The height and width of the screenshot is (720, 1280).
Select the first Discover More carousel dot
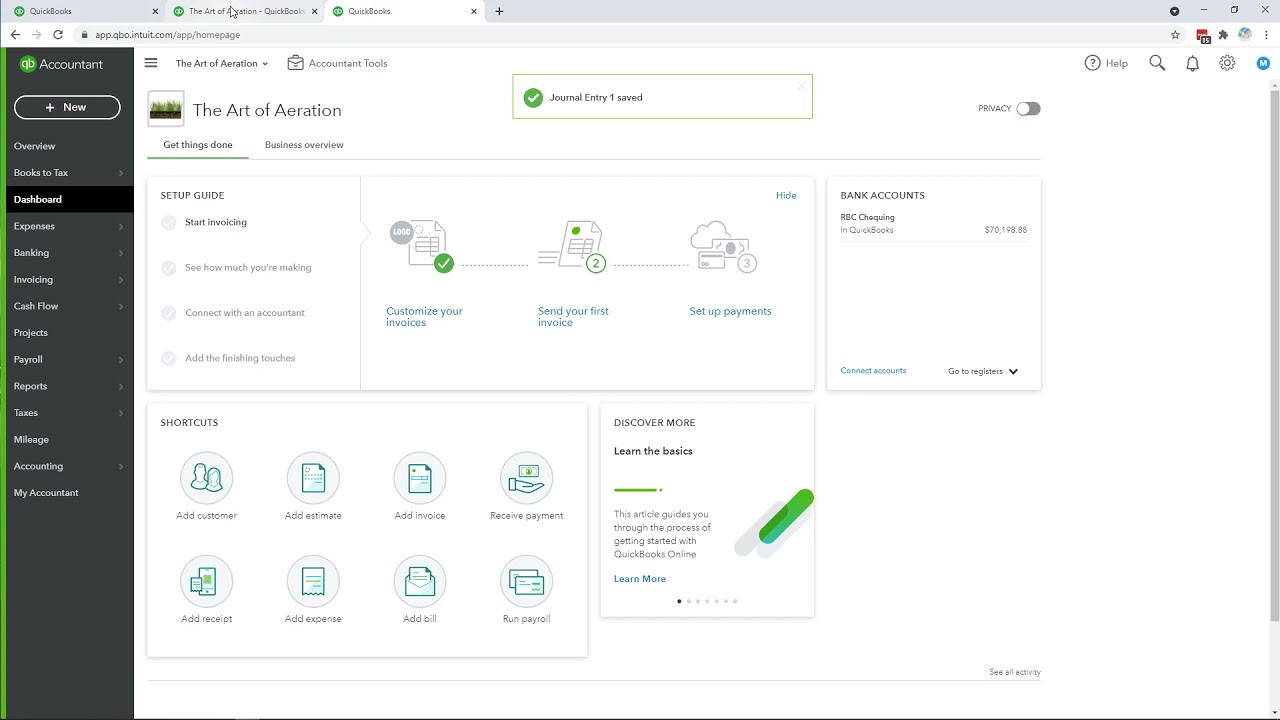pyautogui.click(x=679, y=601)
